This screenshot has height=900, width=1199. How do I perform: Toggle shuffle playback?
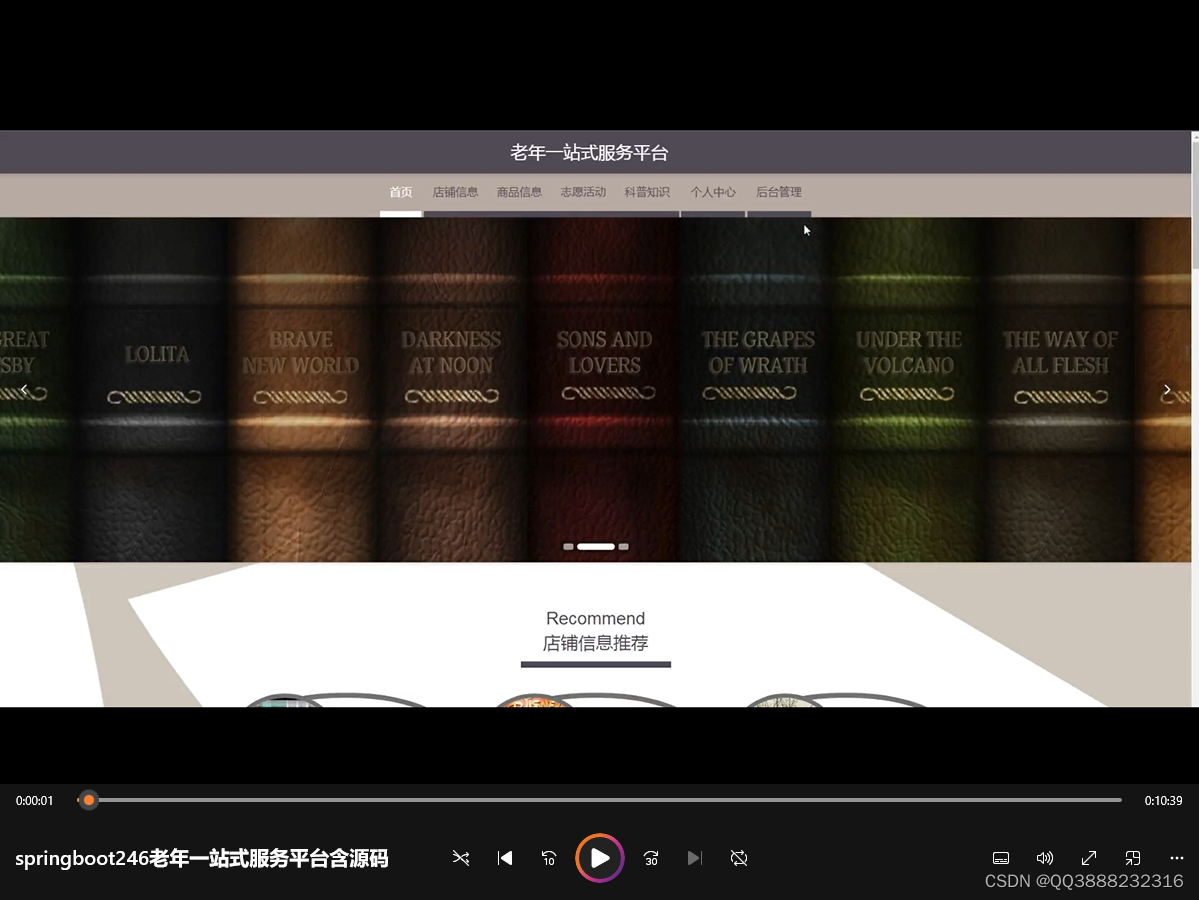pyautogui.click(x=460, y=858)
